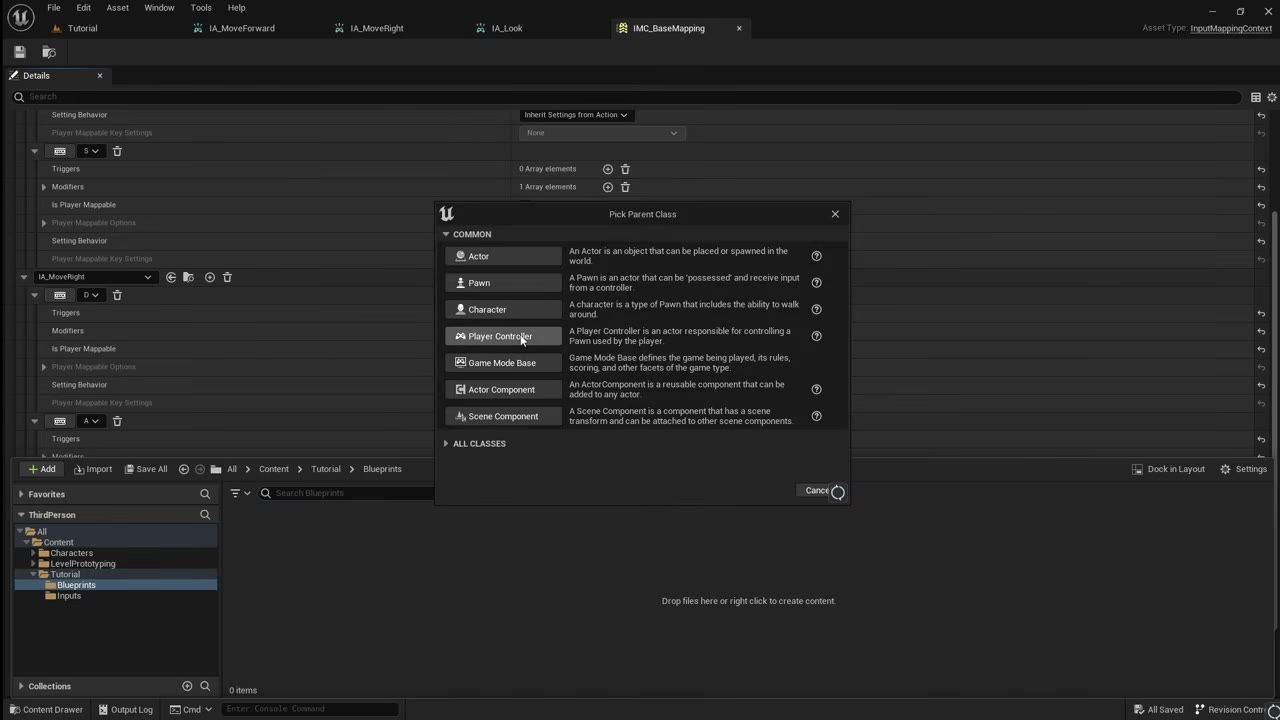Delete the D key mapping
The image size is (1280, 720).
coord(117,295)
